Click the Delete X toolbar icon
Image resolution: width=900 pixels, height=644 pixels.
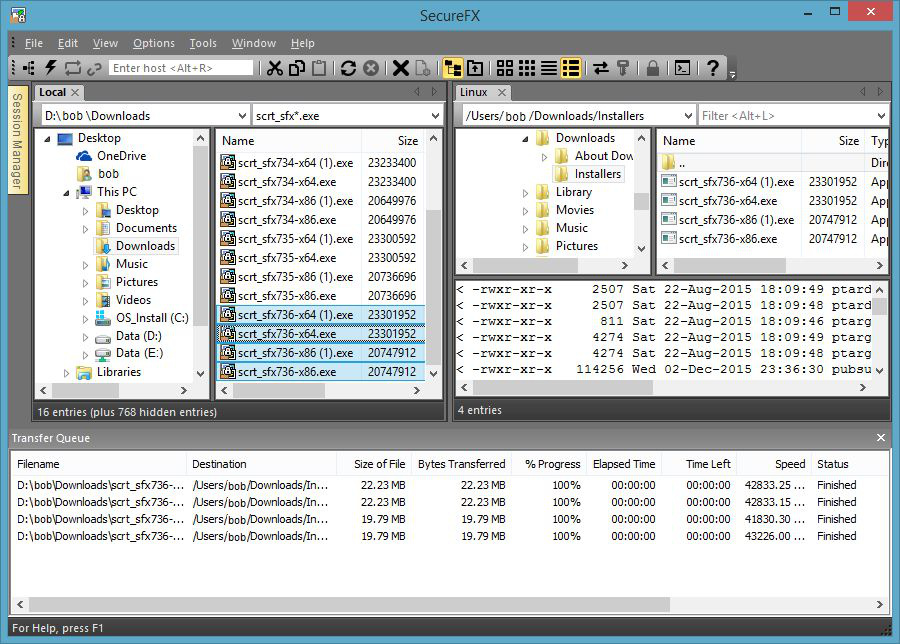coord(400,68)
